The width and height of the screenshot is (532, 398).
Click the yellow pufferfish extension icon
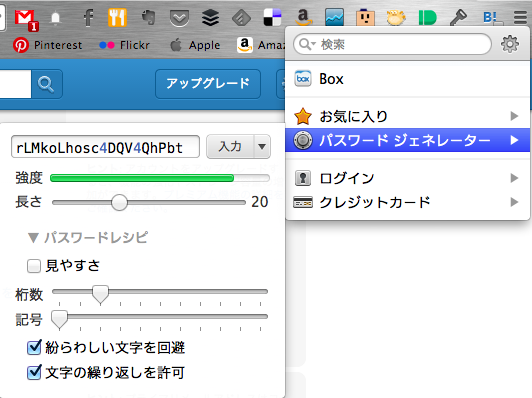click(396, 18)
